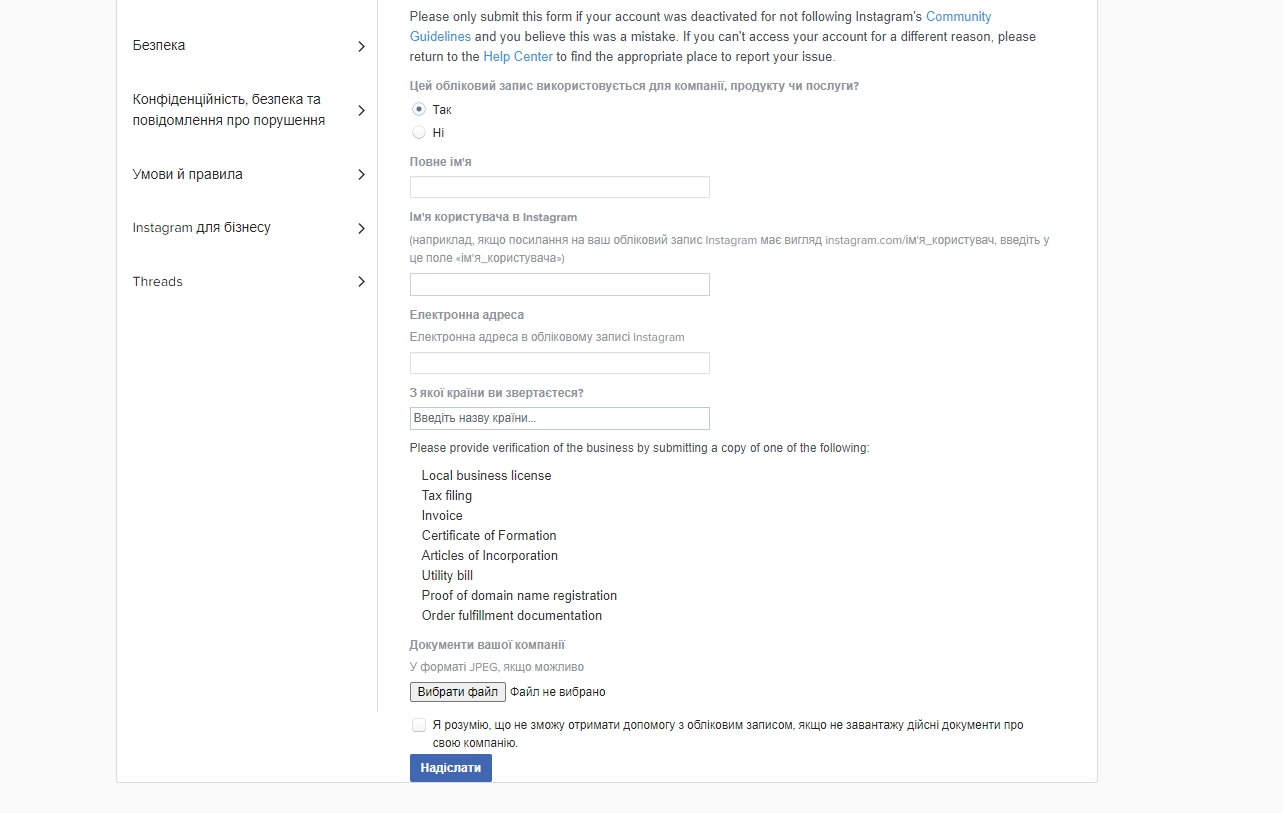Open Instagram для бізнесу menu item

pyautogui.click(x=202, y=228)
